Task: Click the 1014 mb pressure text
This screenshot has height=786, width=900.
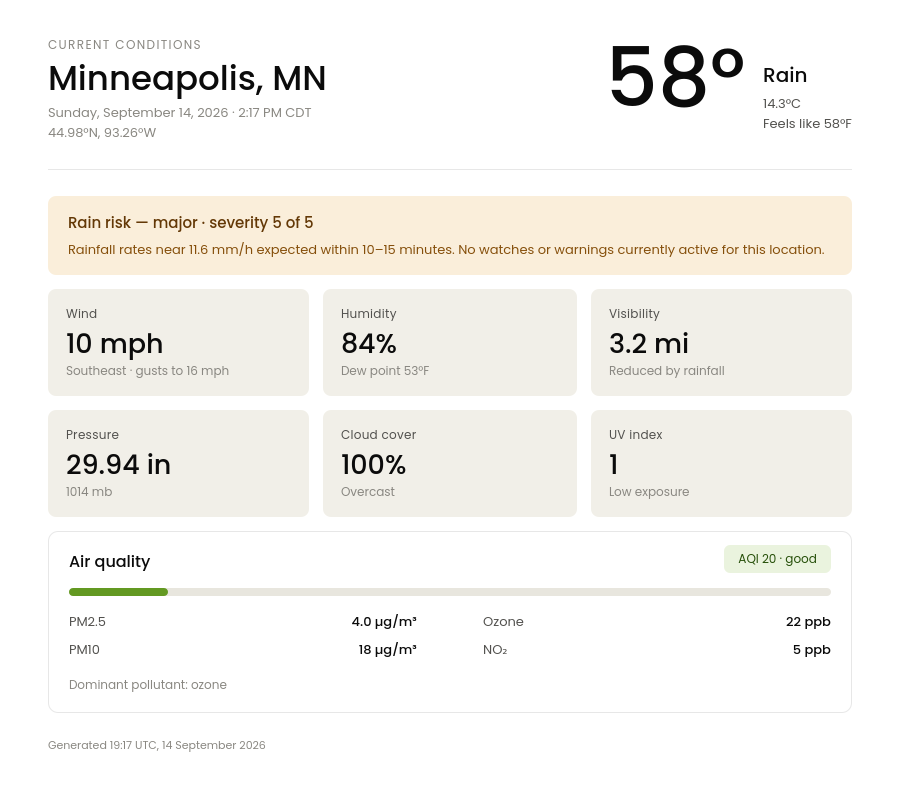Action: pos(89,492)
